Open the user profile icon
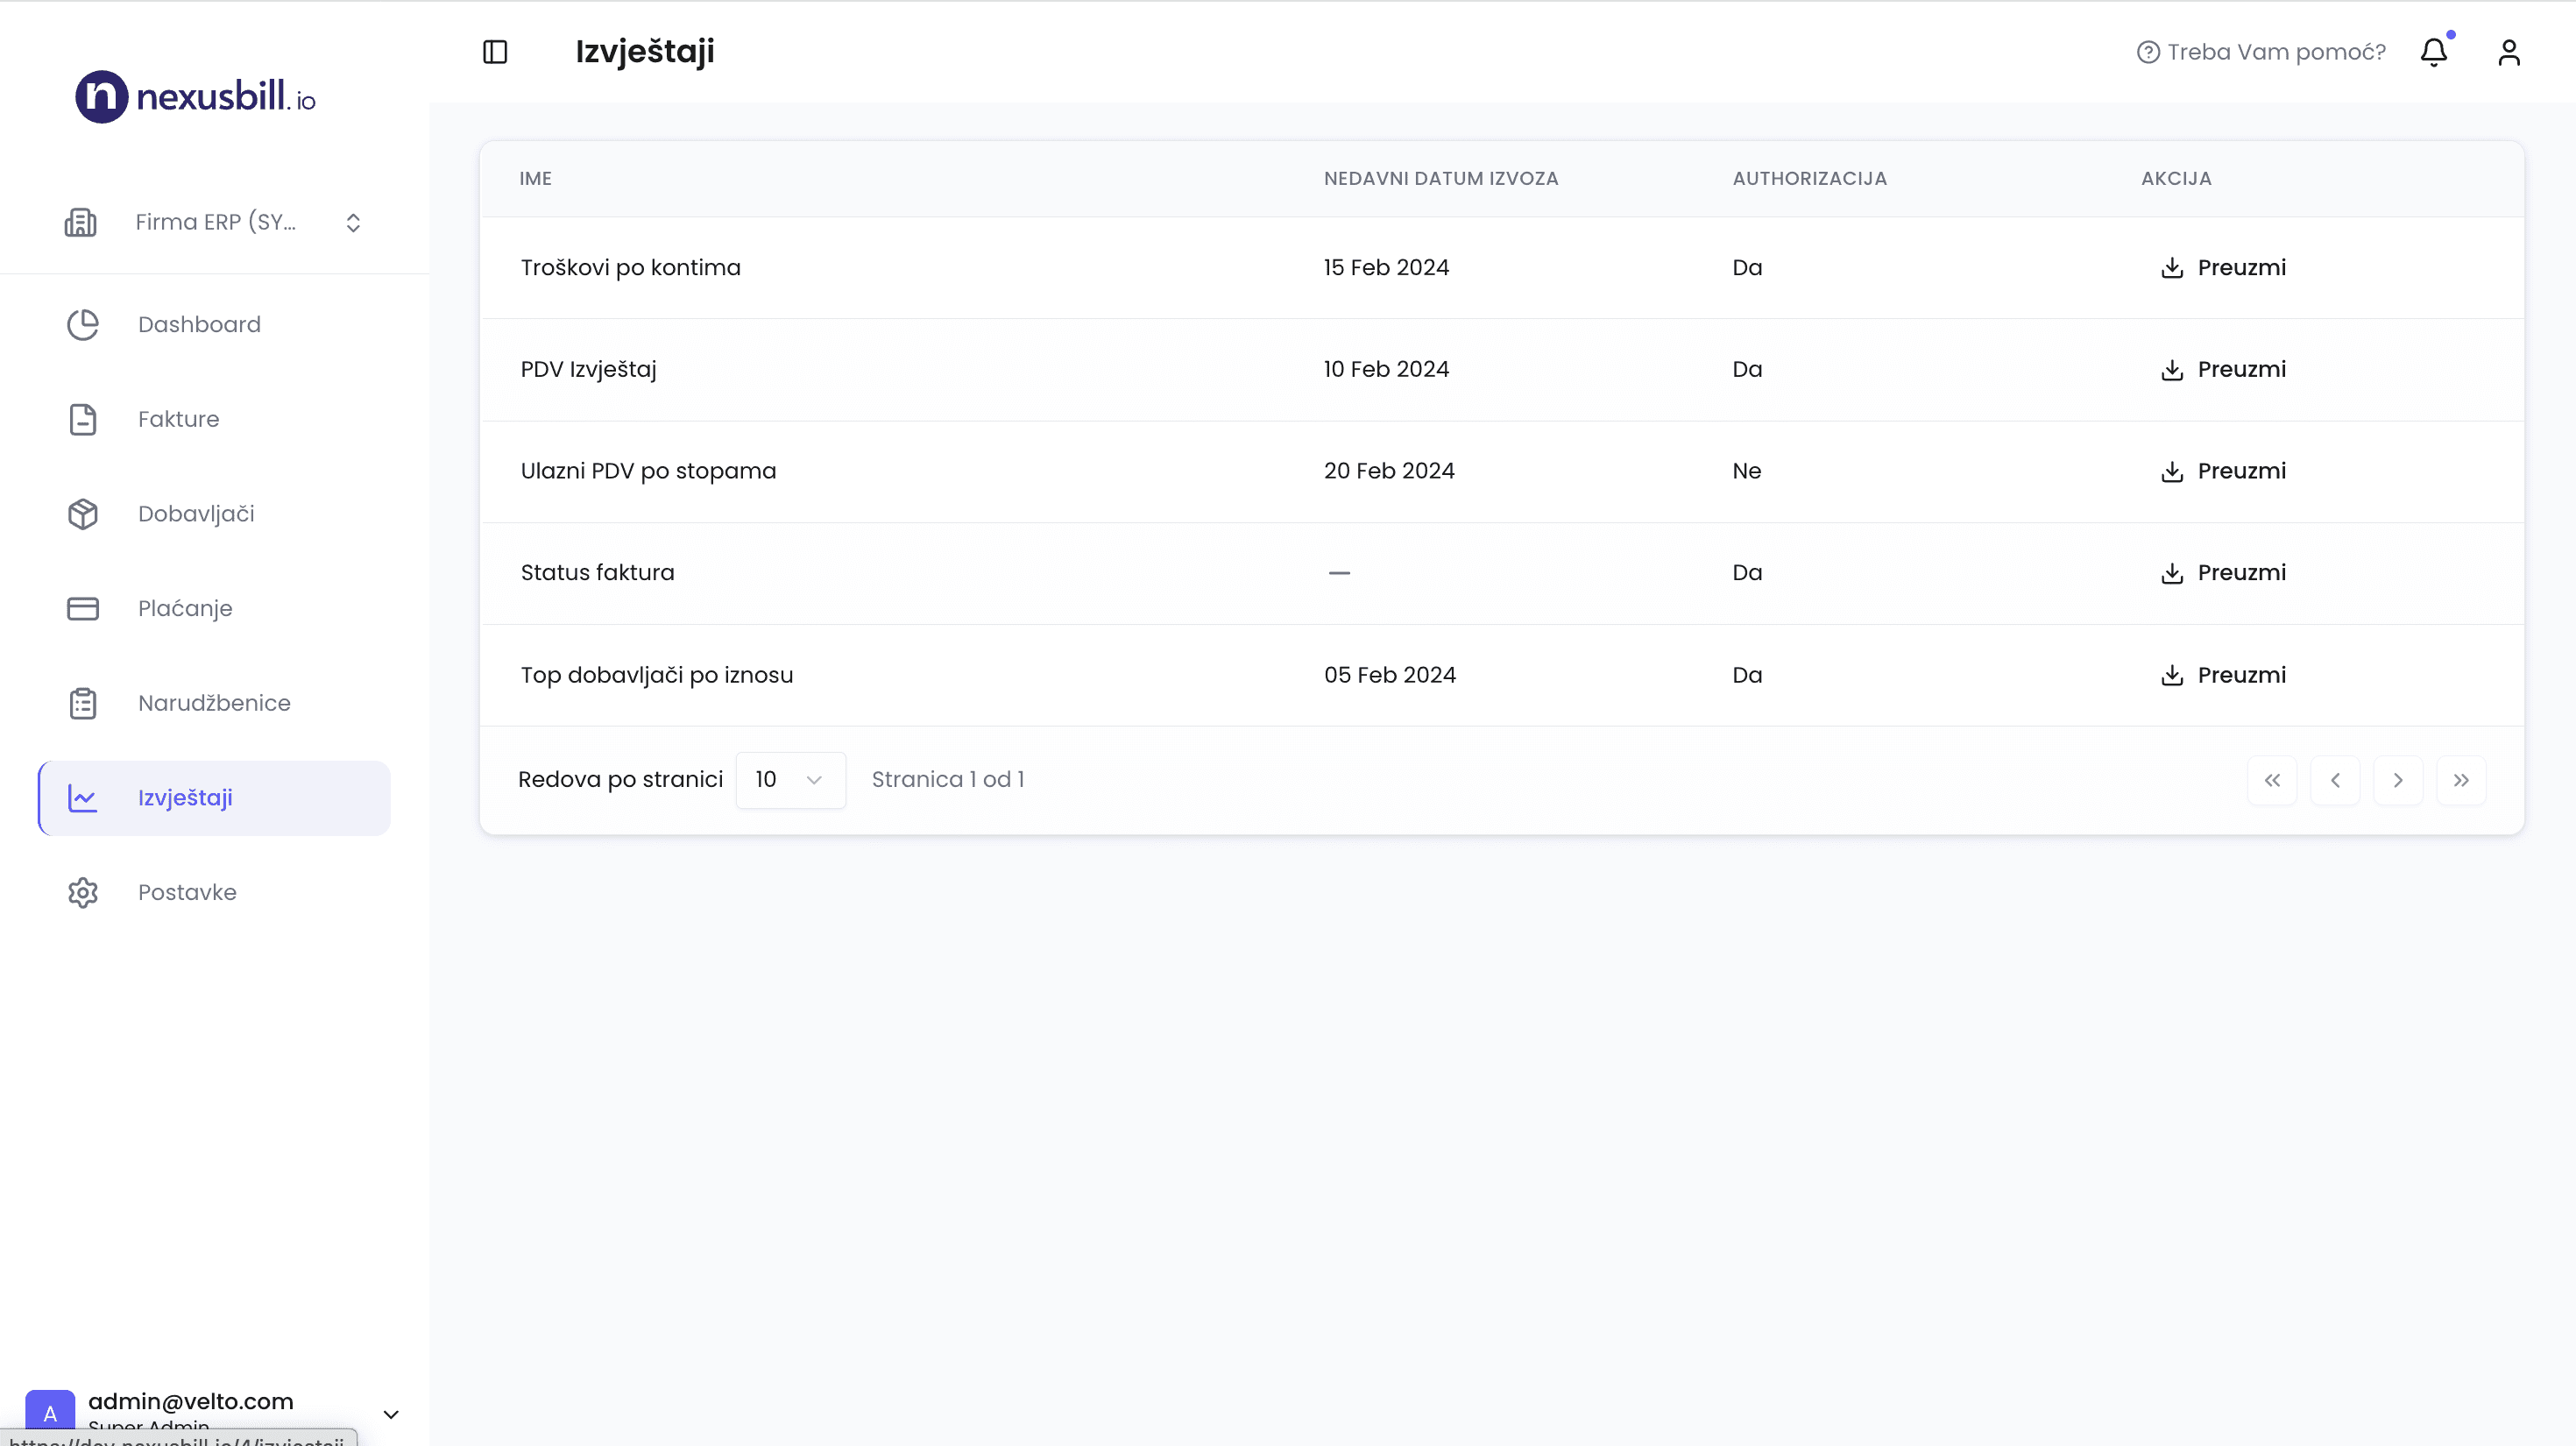This screenshot has width=2576, height=1446. coord(2508,52)
